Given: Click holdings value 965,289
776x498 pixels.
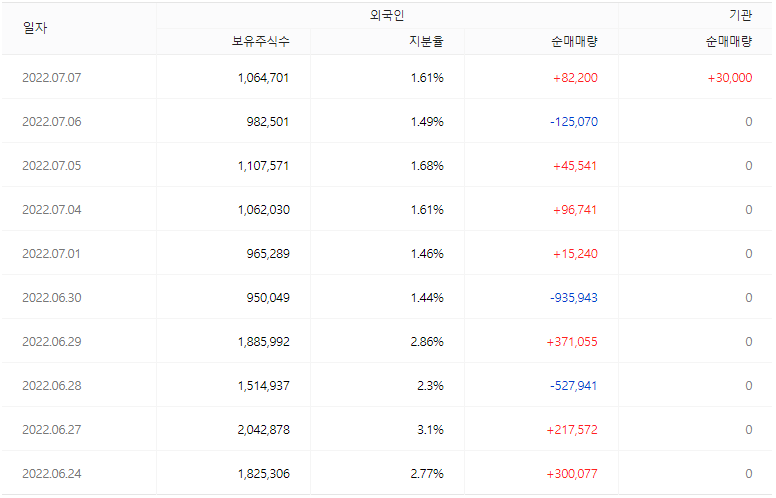Looking at the screenshot, I should tap(268, 254).
